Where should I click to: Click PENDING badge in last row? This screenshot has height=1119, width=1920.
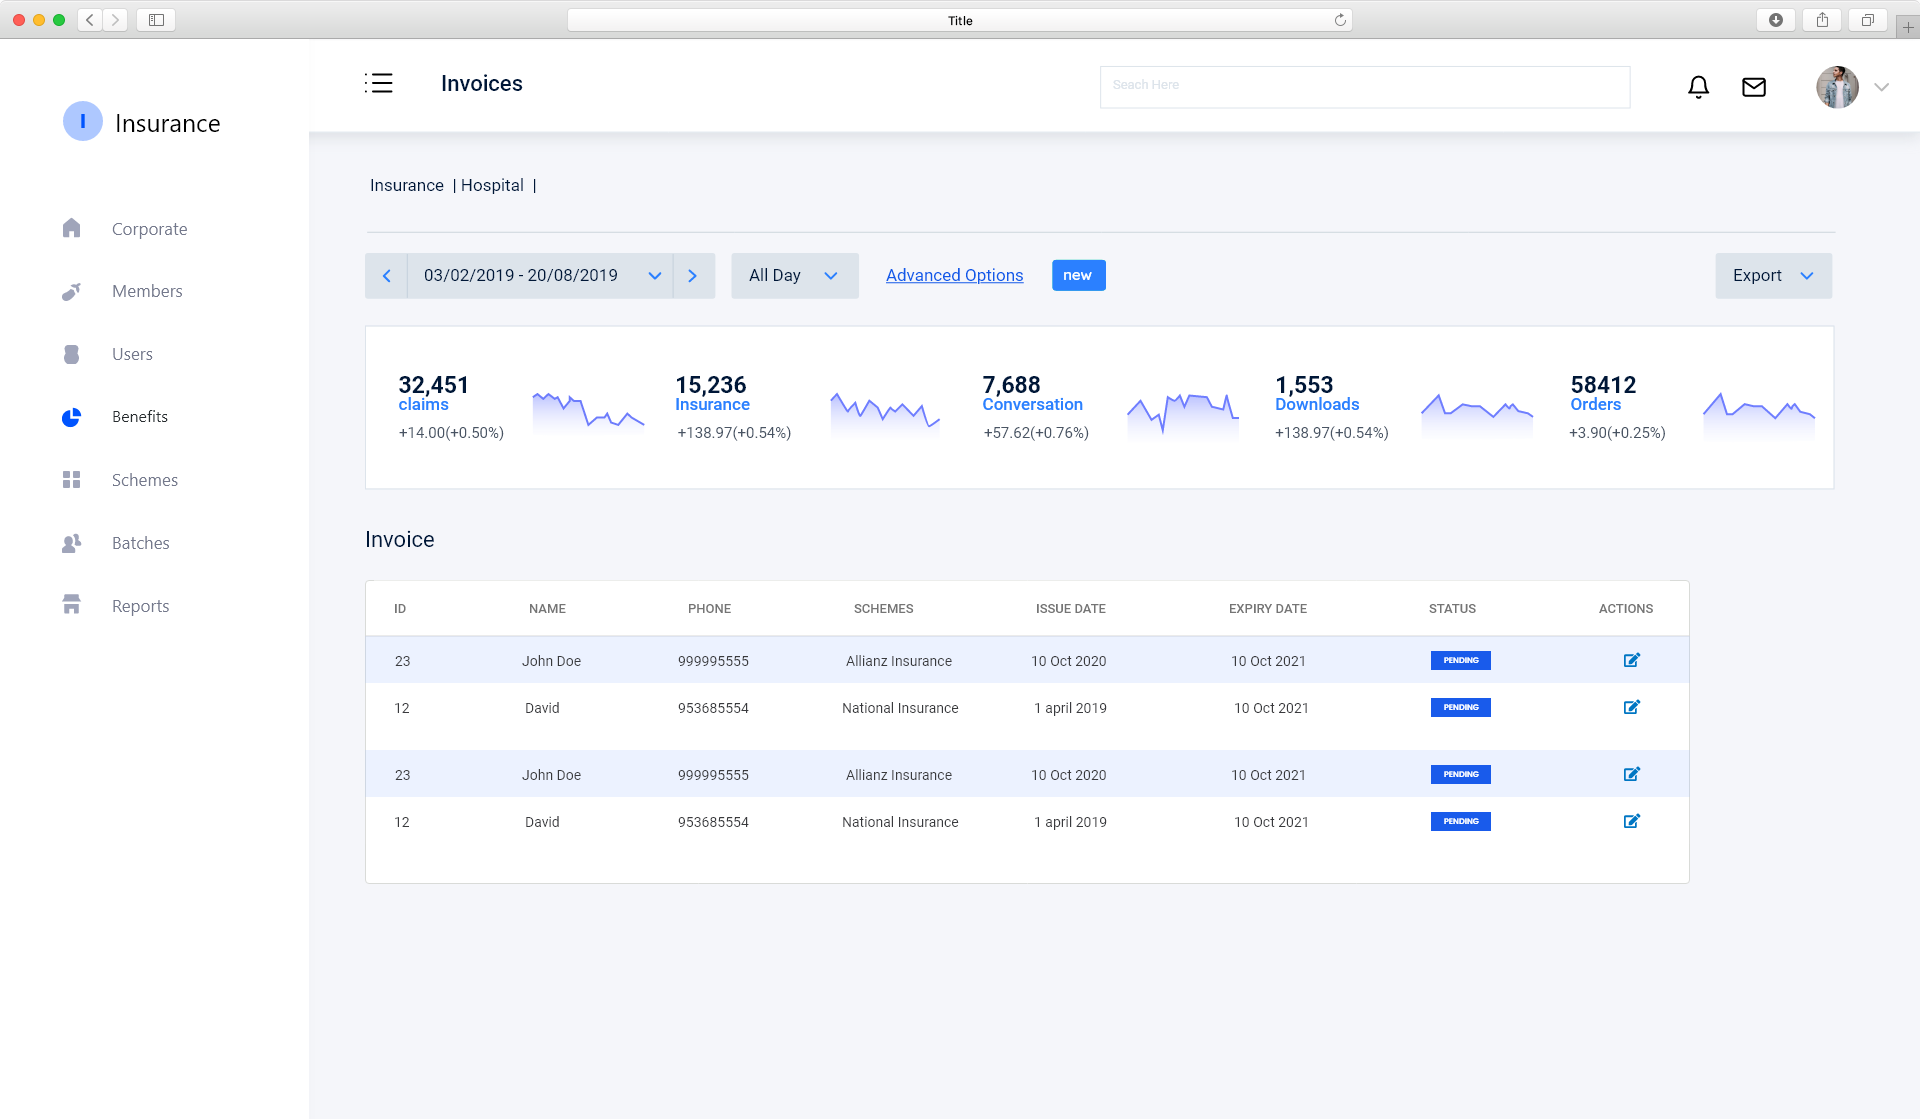point(1460,821)
